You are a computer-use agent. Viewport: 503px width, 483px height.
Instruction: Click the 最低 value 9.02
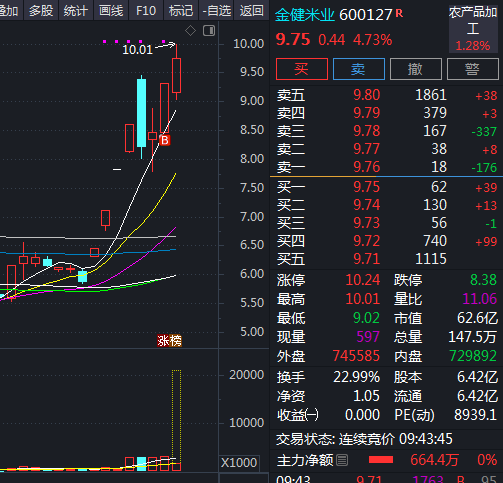coord(366,318)
